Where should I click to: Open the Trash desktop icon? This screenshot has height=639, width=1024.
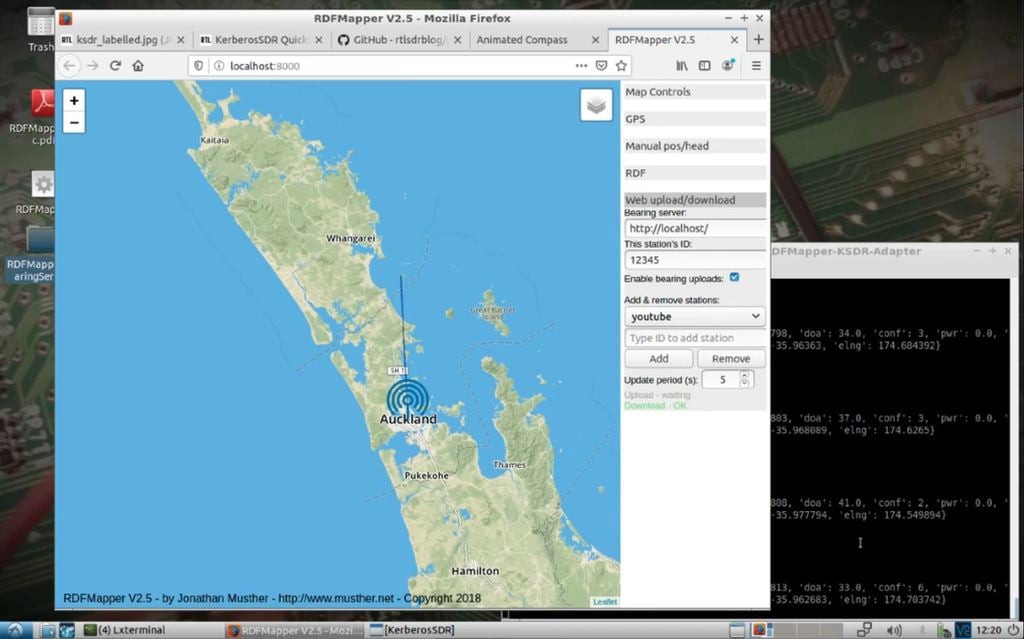pos(40,23)
